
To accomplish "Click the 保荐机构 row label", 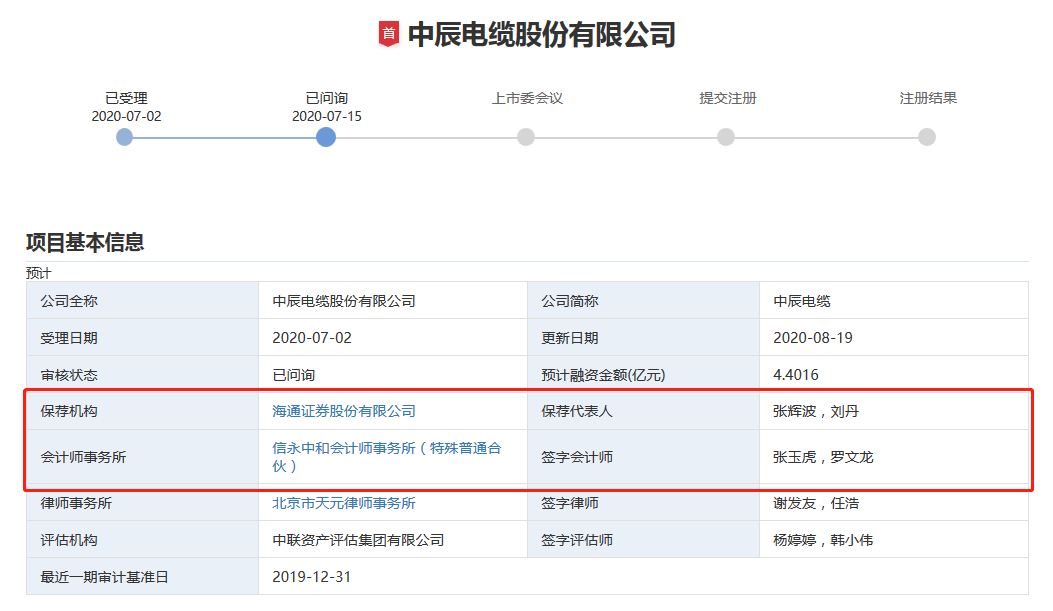I will click(68, 411).
